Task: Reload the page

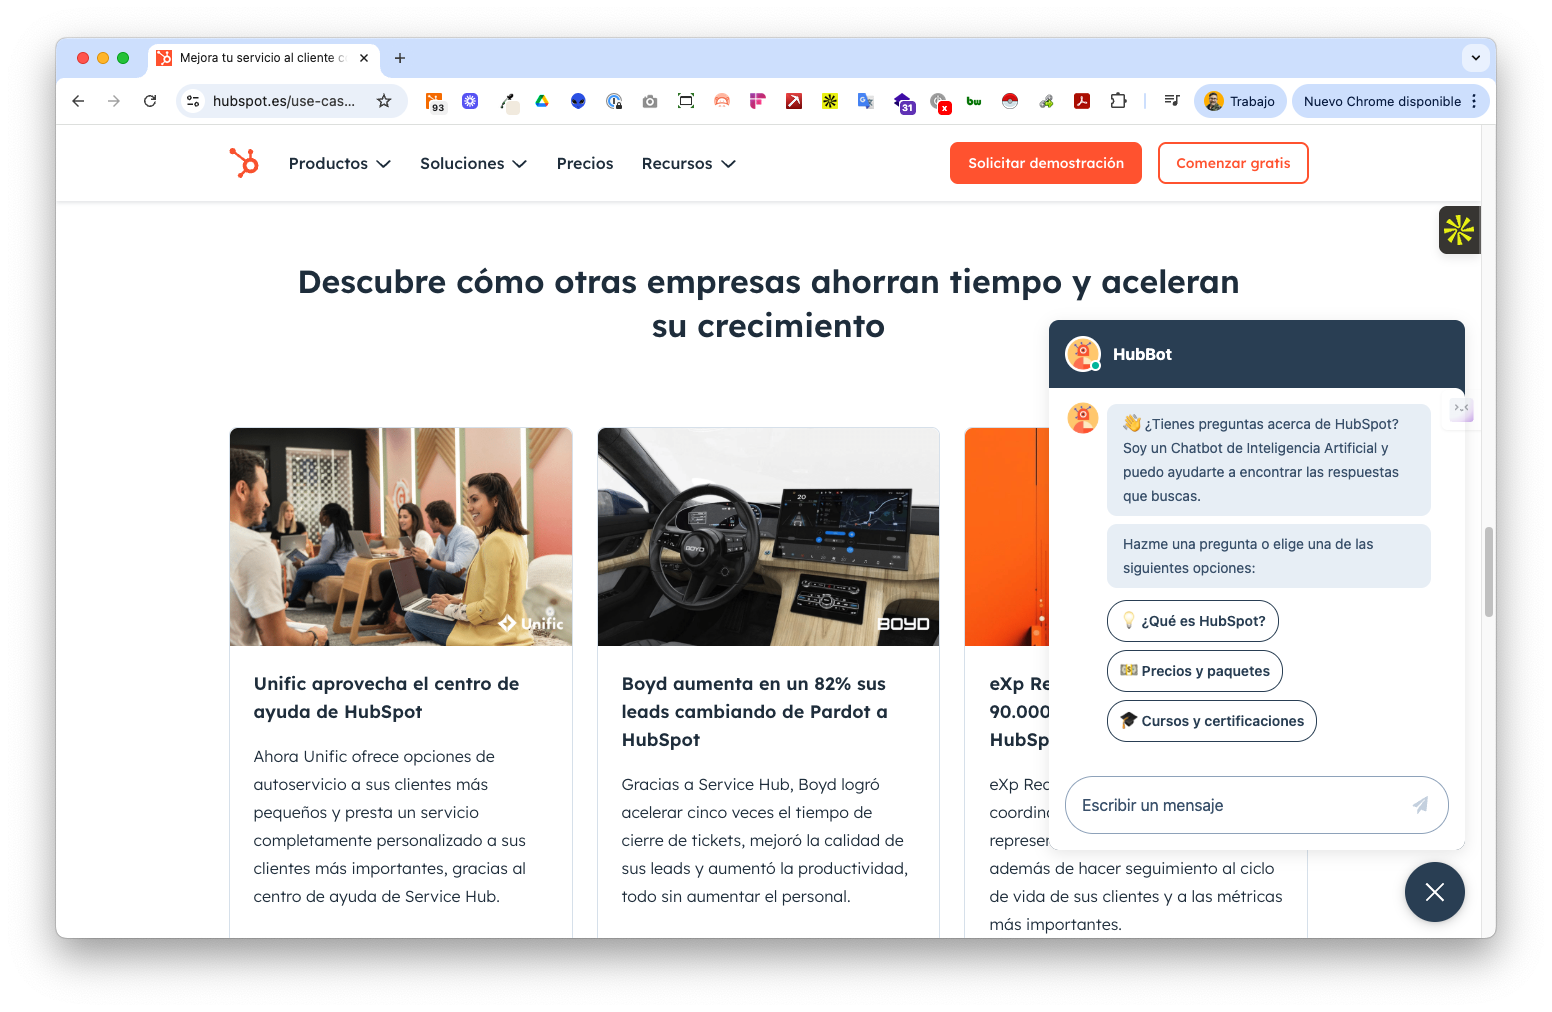Action: point(150,101)
